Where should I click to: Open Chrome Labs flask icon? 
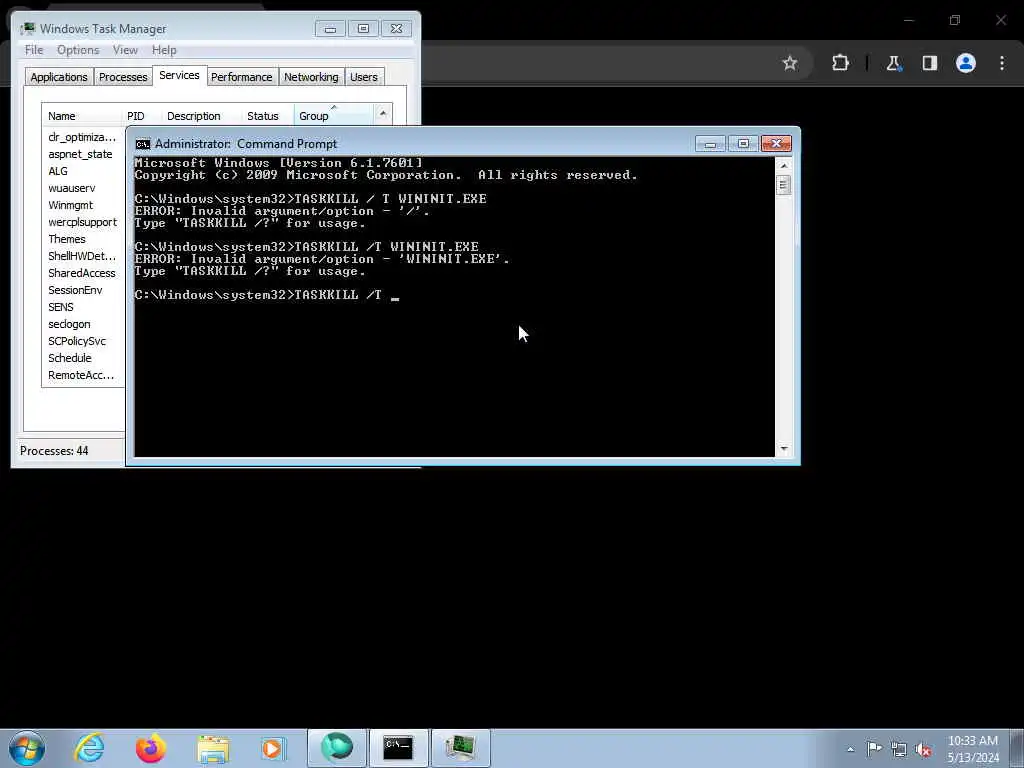[x=893, y=63]
